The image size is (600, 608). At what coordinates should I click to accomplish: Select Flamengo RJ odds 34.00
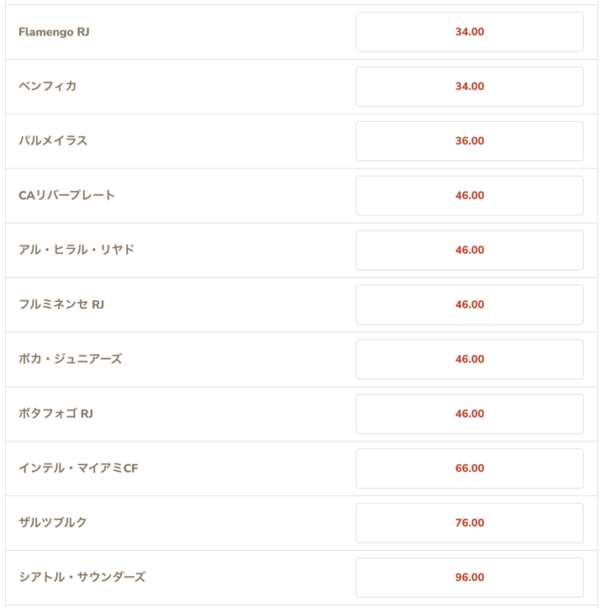469,32
